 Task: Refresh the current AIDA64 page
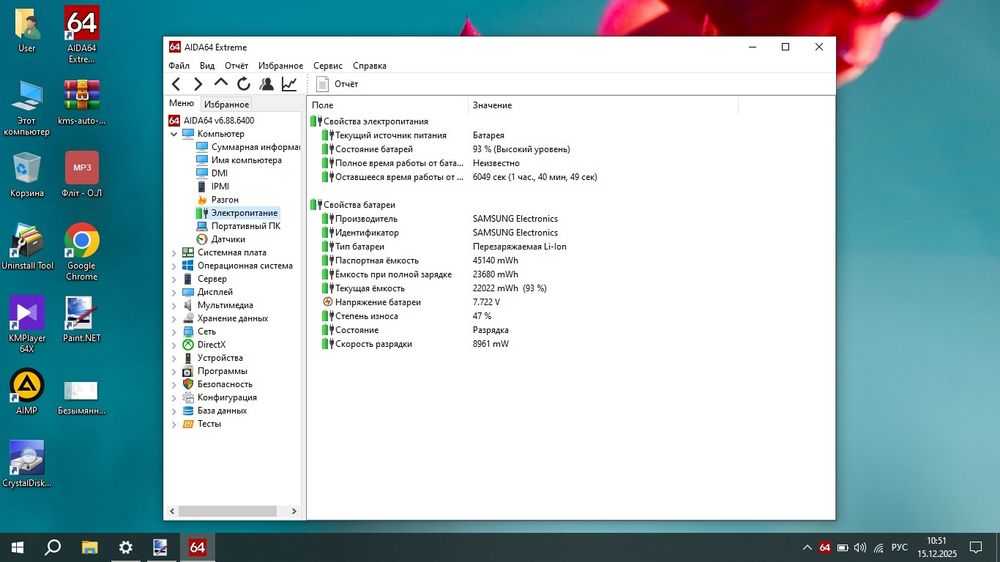[x=244, y=84]
